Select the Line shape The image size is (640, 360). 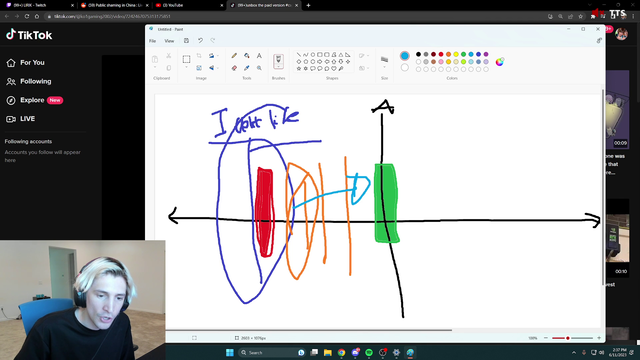coord(298,54)
